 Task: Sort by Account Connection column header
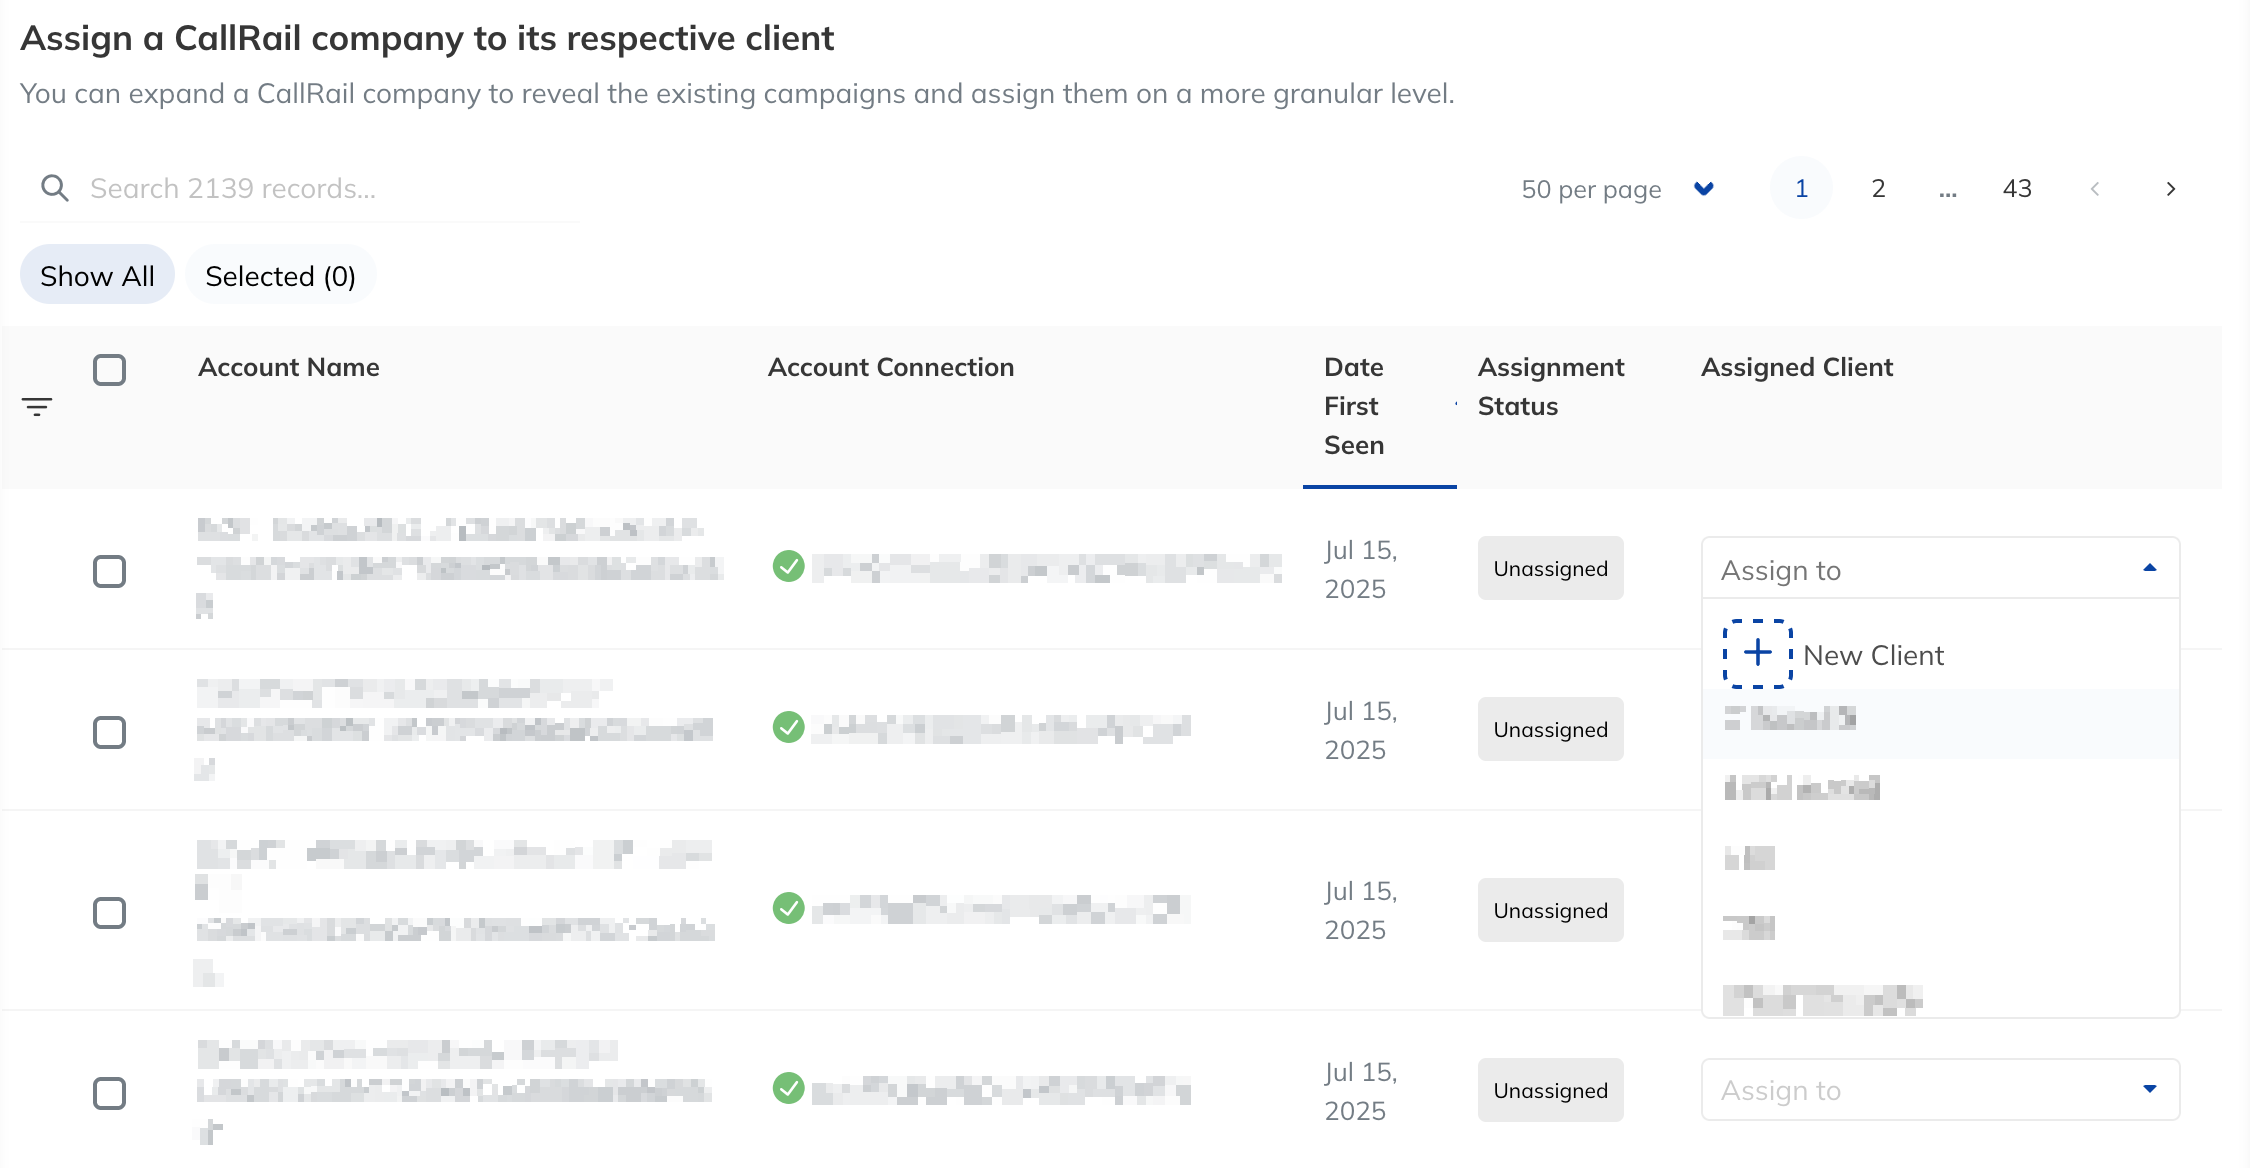point(891,367)
